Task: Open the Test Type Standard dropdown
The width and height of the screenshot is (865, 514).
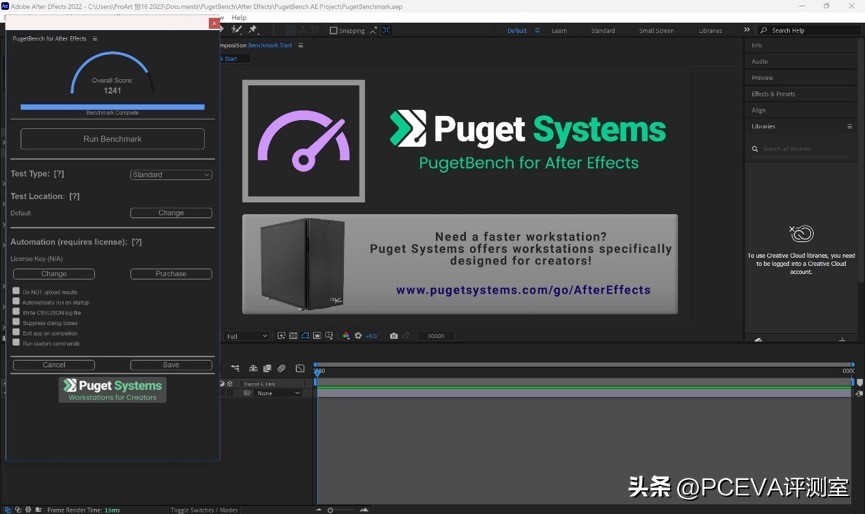Action: point(171,175)
